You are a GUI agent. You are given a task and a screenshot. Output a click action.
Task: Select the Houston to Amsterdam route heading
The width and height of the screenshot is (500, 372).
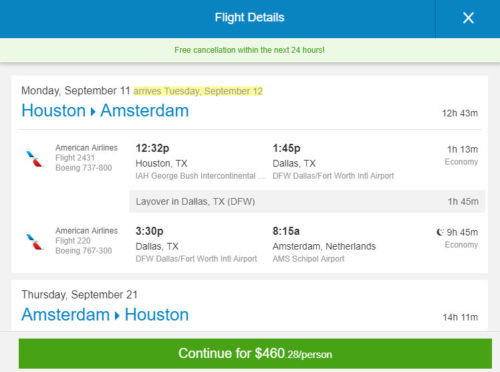click(x=105, y=111)
